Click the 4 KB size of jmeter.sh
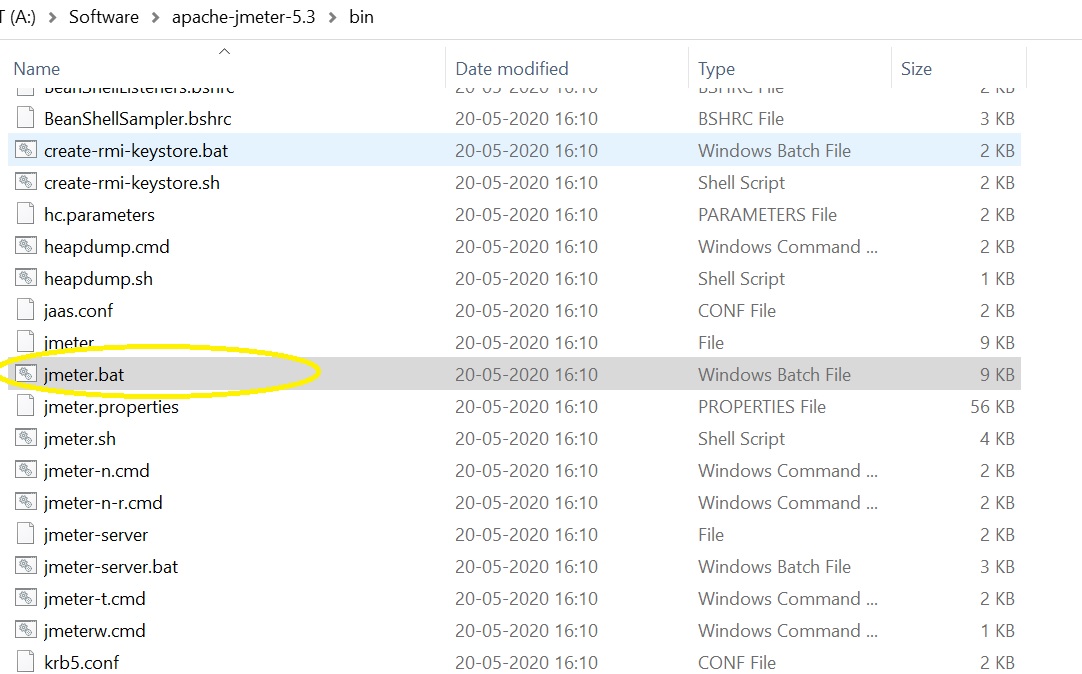 tap(997, 439)
